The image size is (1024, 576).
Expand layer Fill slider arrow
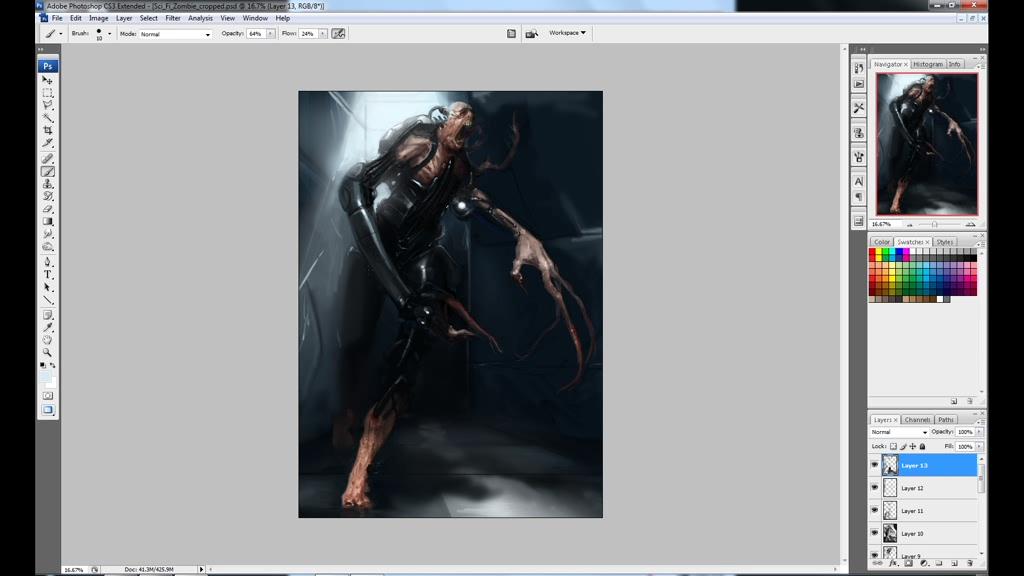(979, 447)
